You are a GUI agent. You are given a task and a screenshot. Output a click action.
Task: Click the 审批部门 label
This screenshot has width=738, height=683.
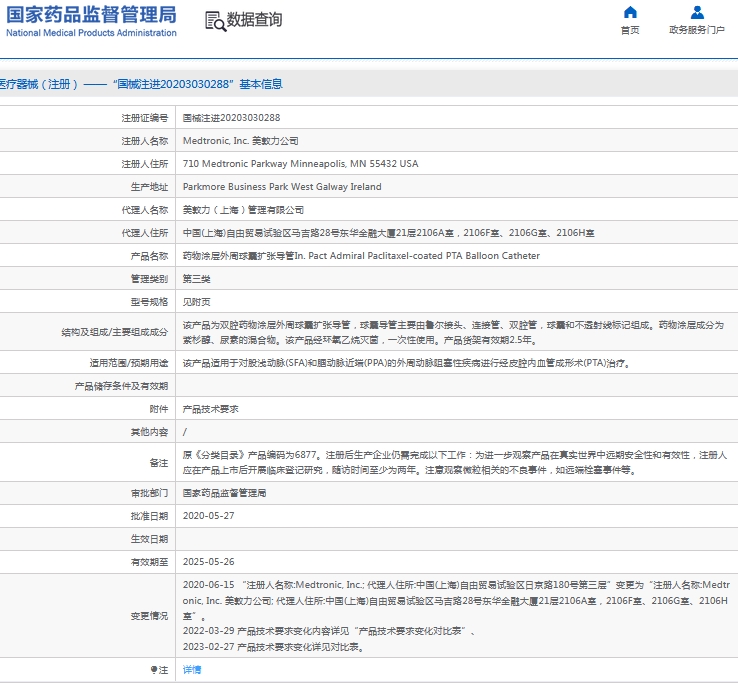point(149,493)
